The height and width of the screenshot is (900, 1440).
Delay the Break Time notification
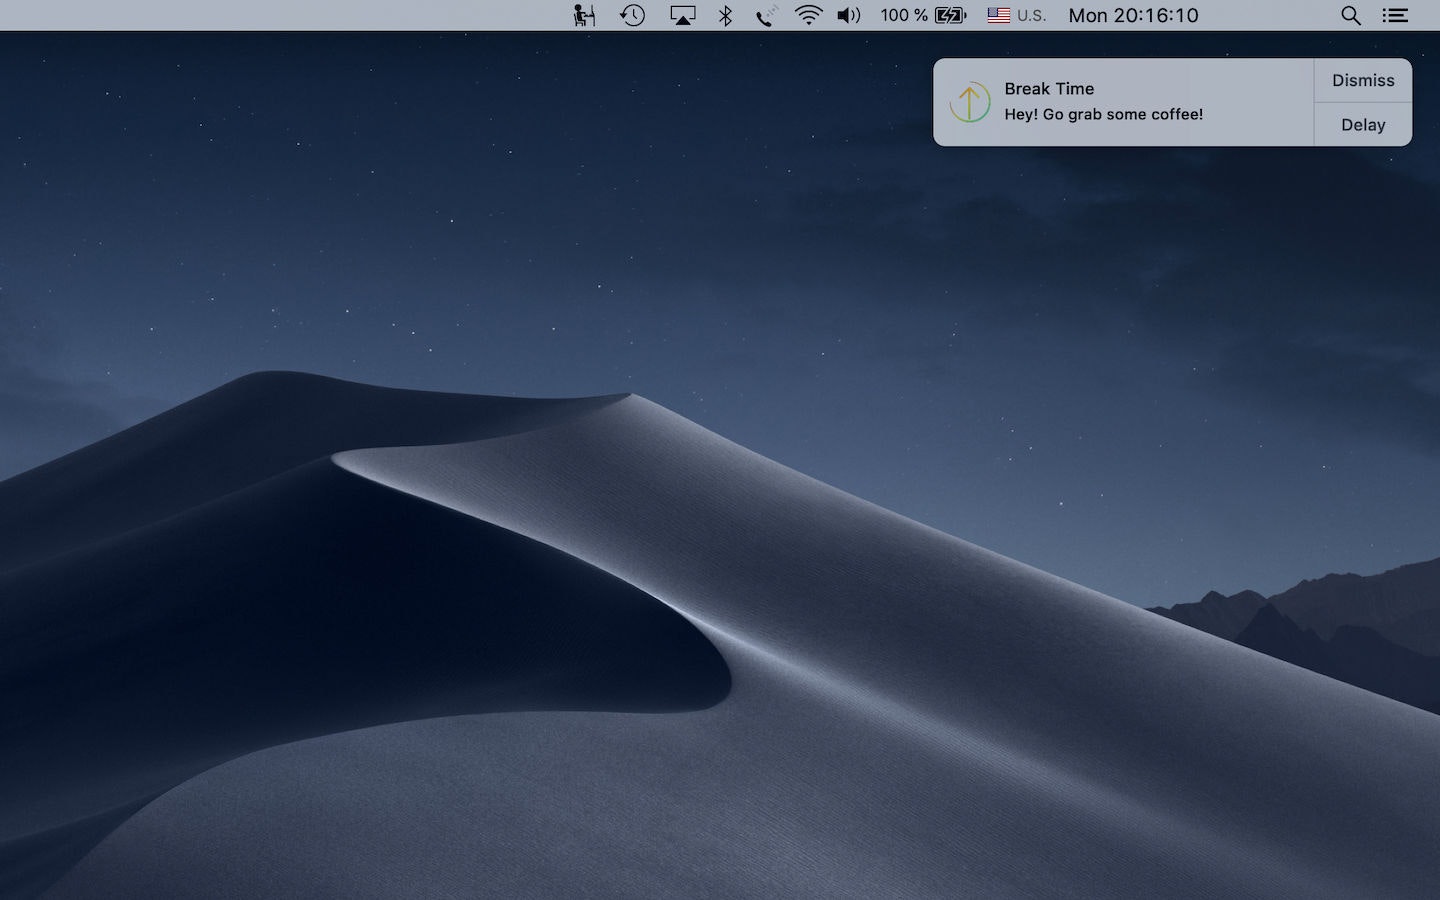[x=1363, y=125]
